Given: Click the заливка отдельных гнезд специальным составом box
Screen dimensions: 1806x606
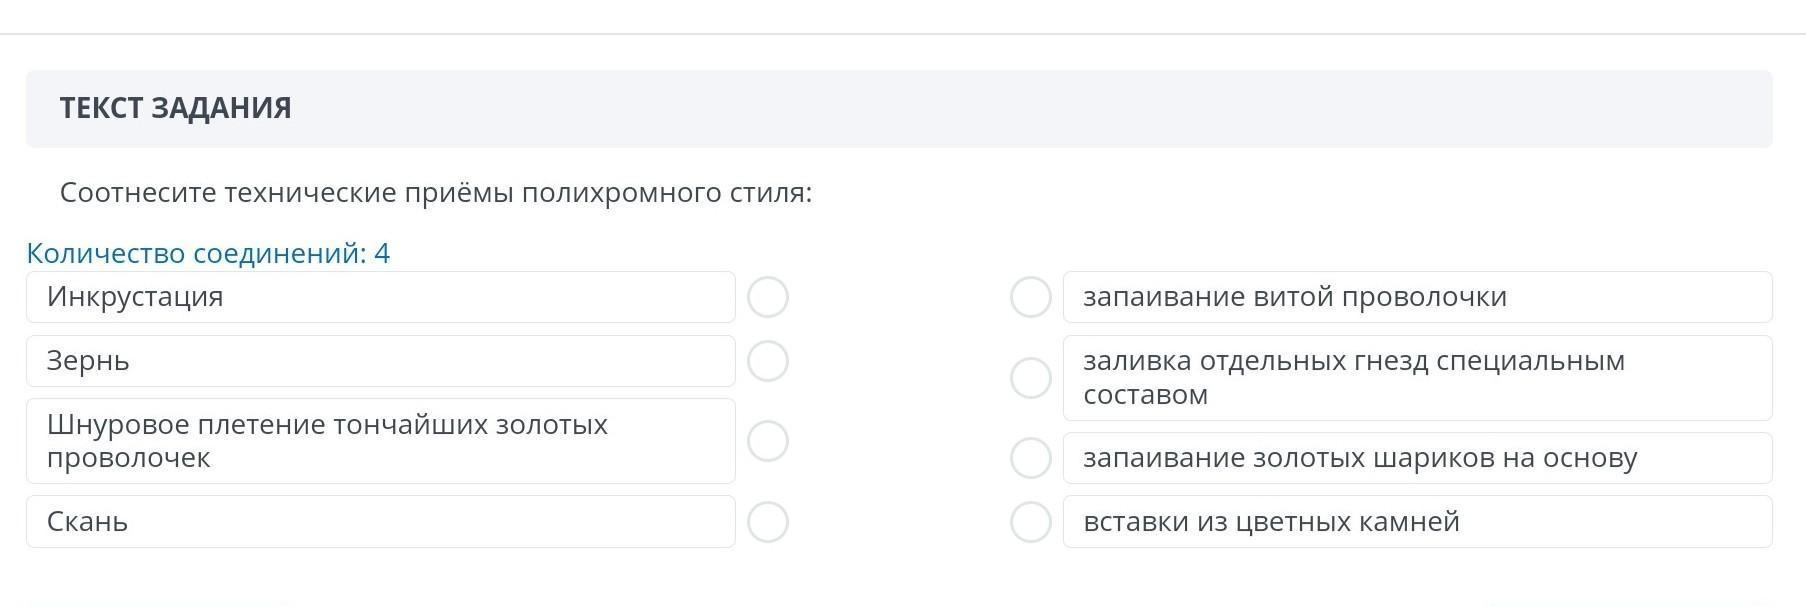Looking at the screenshot, I should (1417, 378).
